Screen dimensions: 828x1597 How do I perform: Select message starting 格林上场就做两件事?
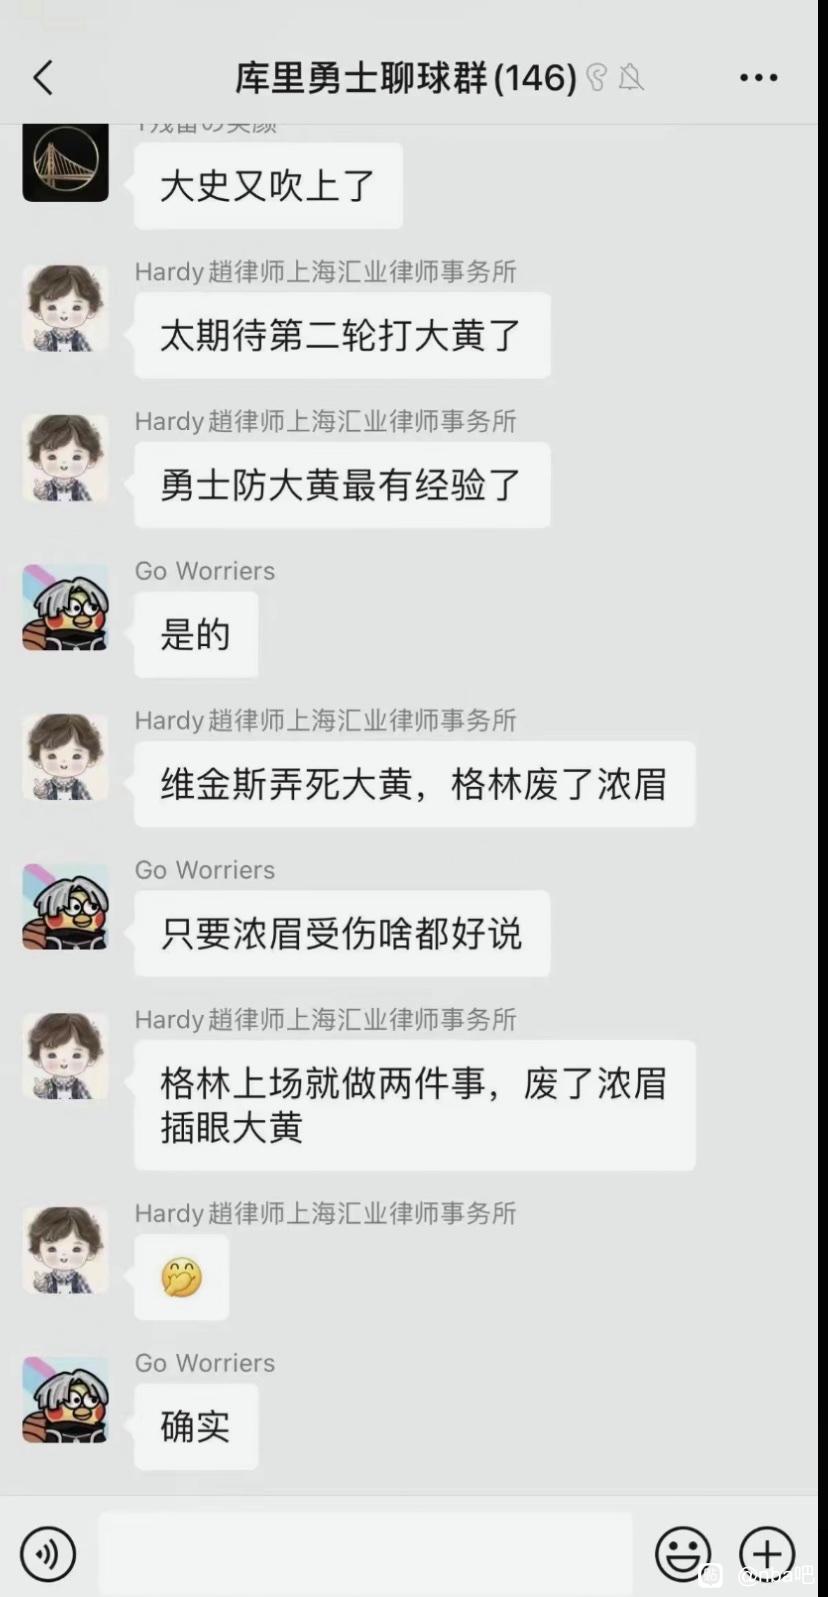coord(414,1105)
